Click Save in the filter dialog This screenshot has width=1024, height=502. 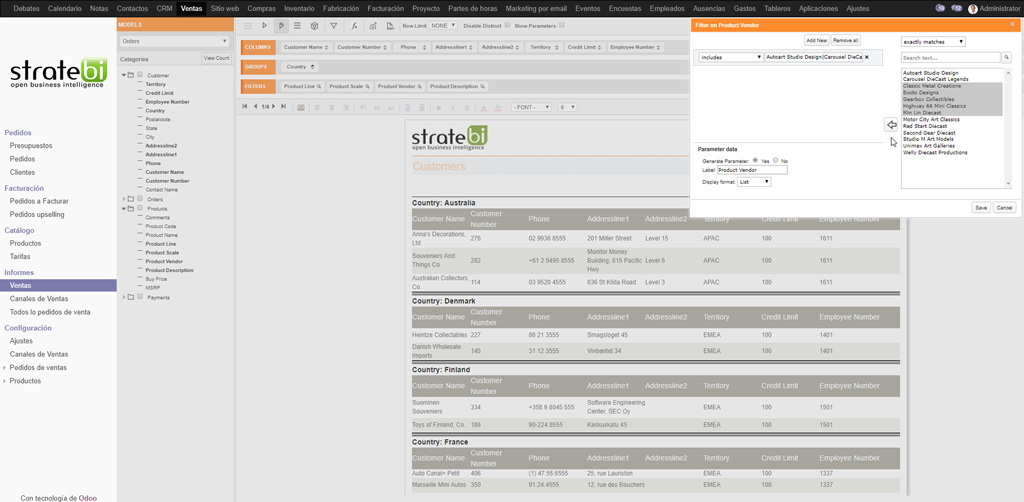click(981, 207)
